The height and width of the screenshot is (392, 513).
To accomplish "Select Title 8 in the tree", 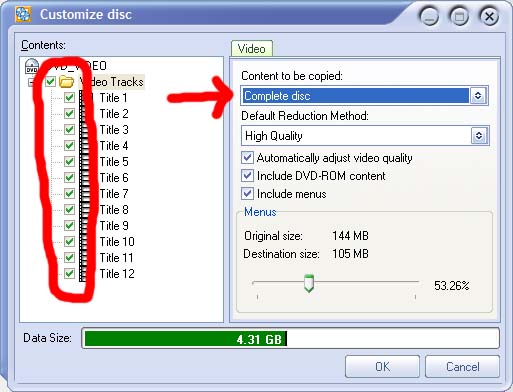I will pos(114,210).
